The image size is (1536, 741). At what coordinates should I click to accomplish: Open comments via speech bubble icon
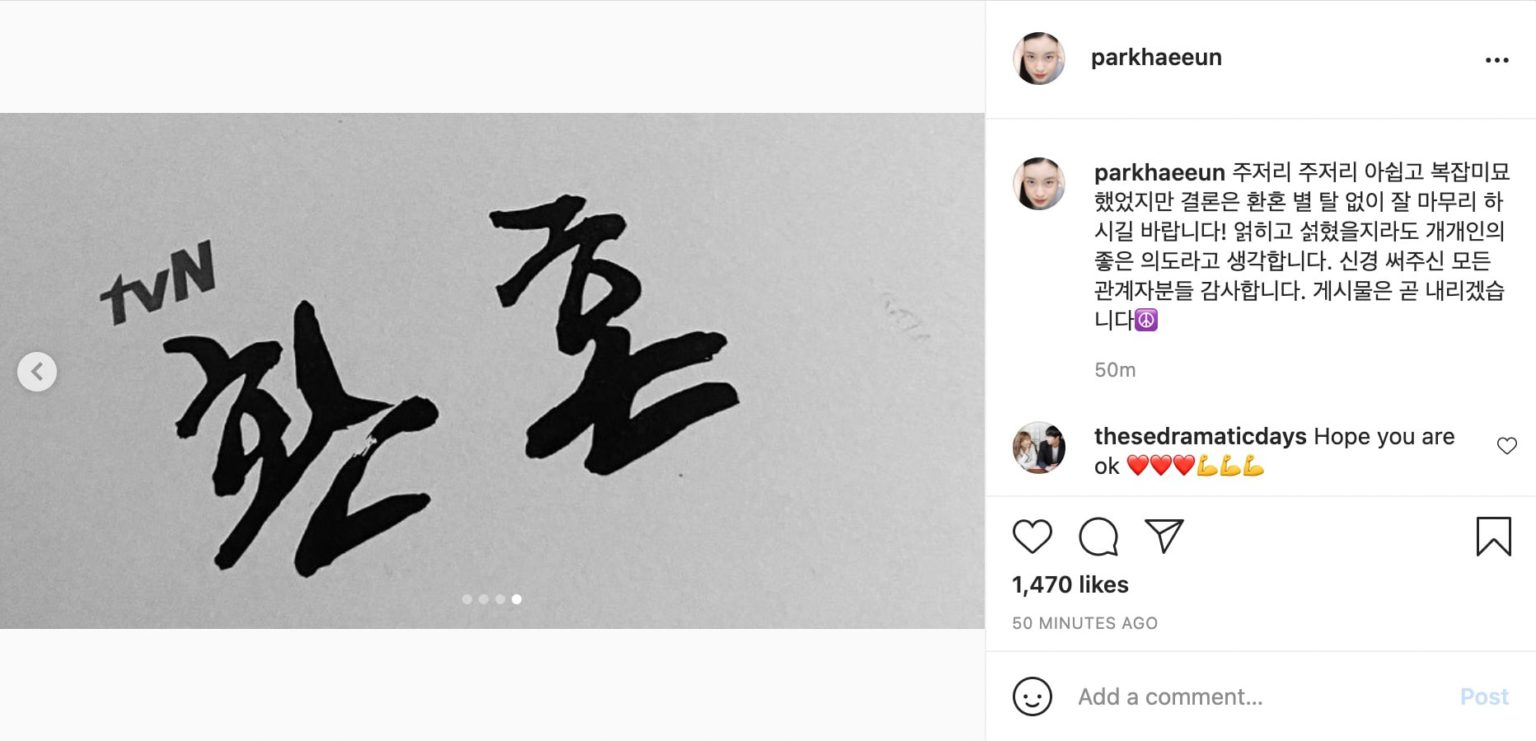click(x=1098, y=537)
